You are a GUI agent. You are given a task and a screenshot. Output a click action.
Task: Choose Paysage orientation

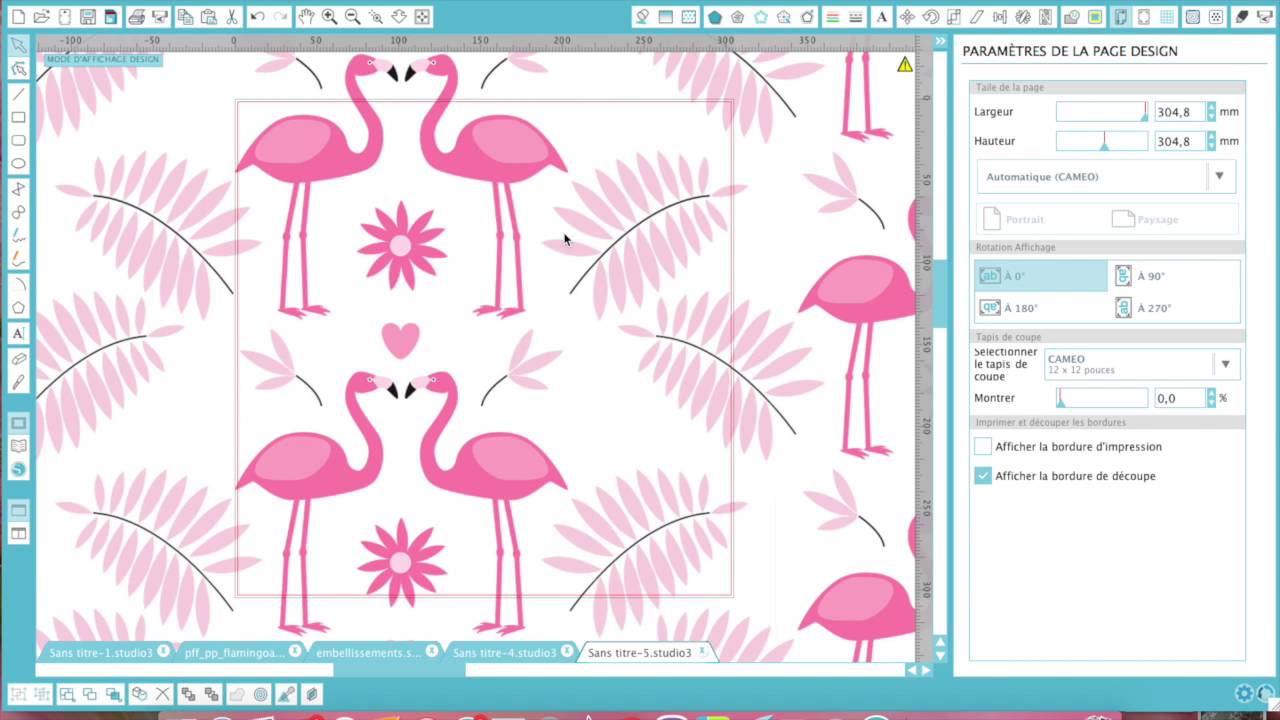pyautogui.click(x=1147, y=219)
